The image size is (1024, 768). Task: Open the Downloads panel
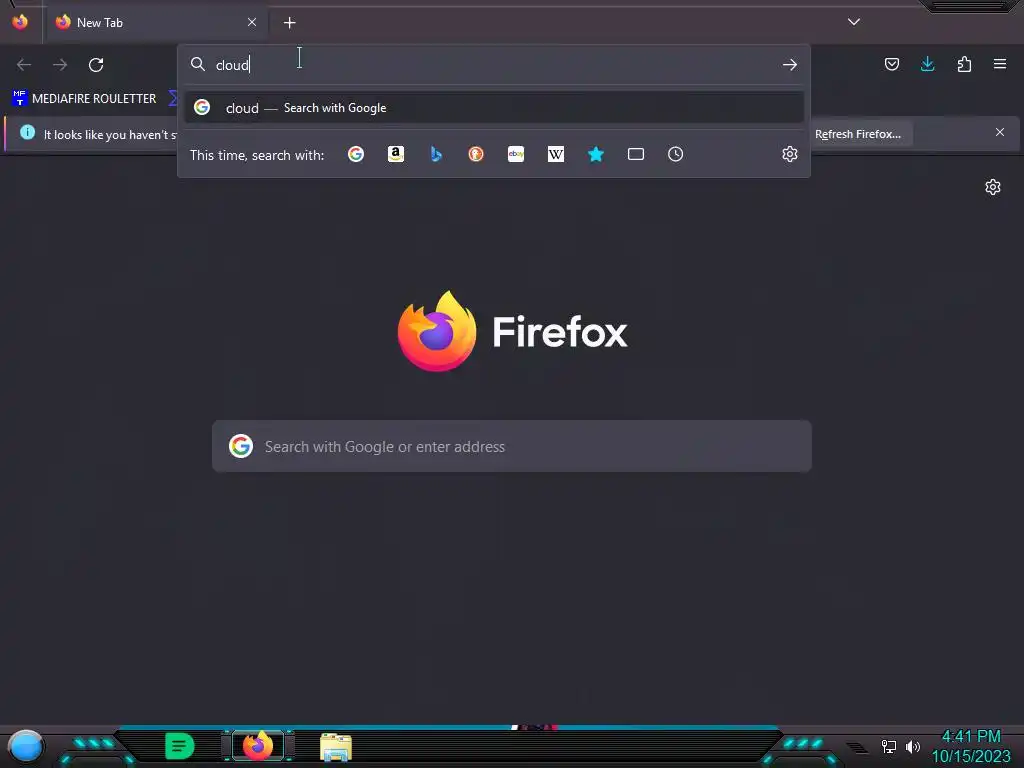927,64
